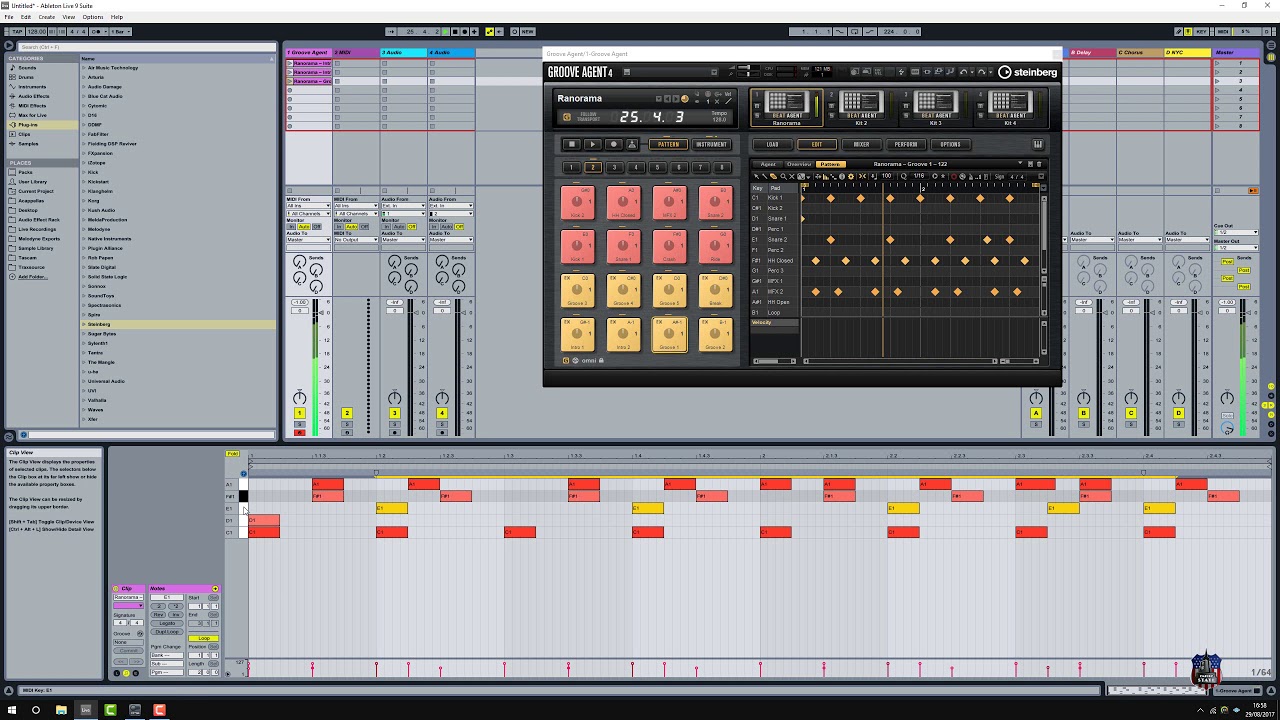Image resolution: width=1280 pixels, height=720 pixels.
Task: Switch to Agent tab in Groove Agent
Action: click(x=768, y=164)
